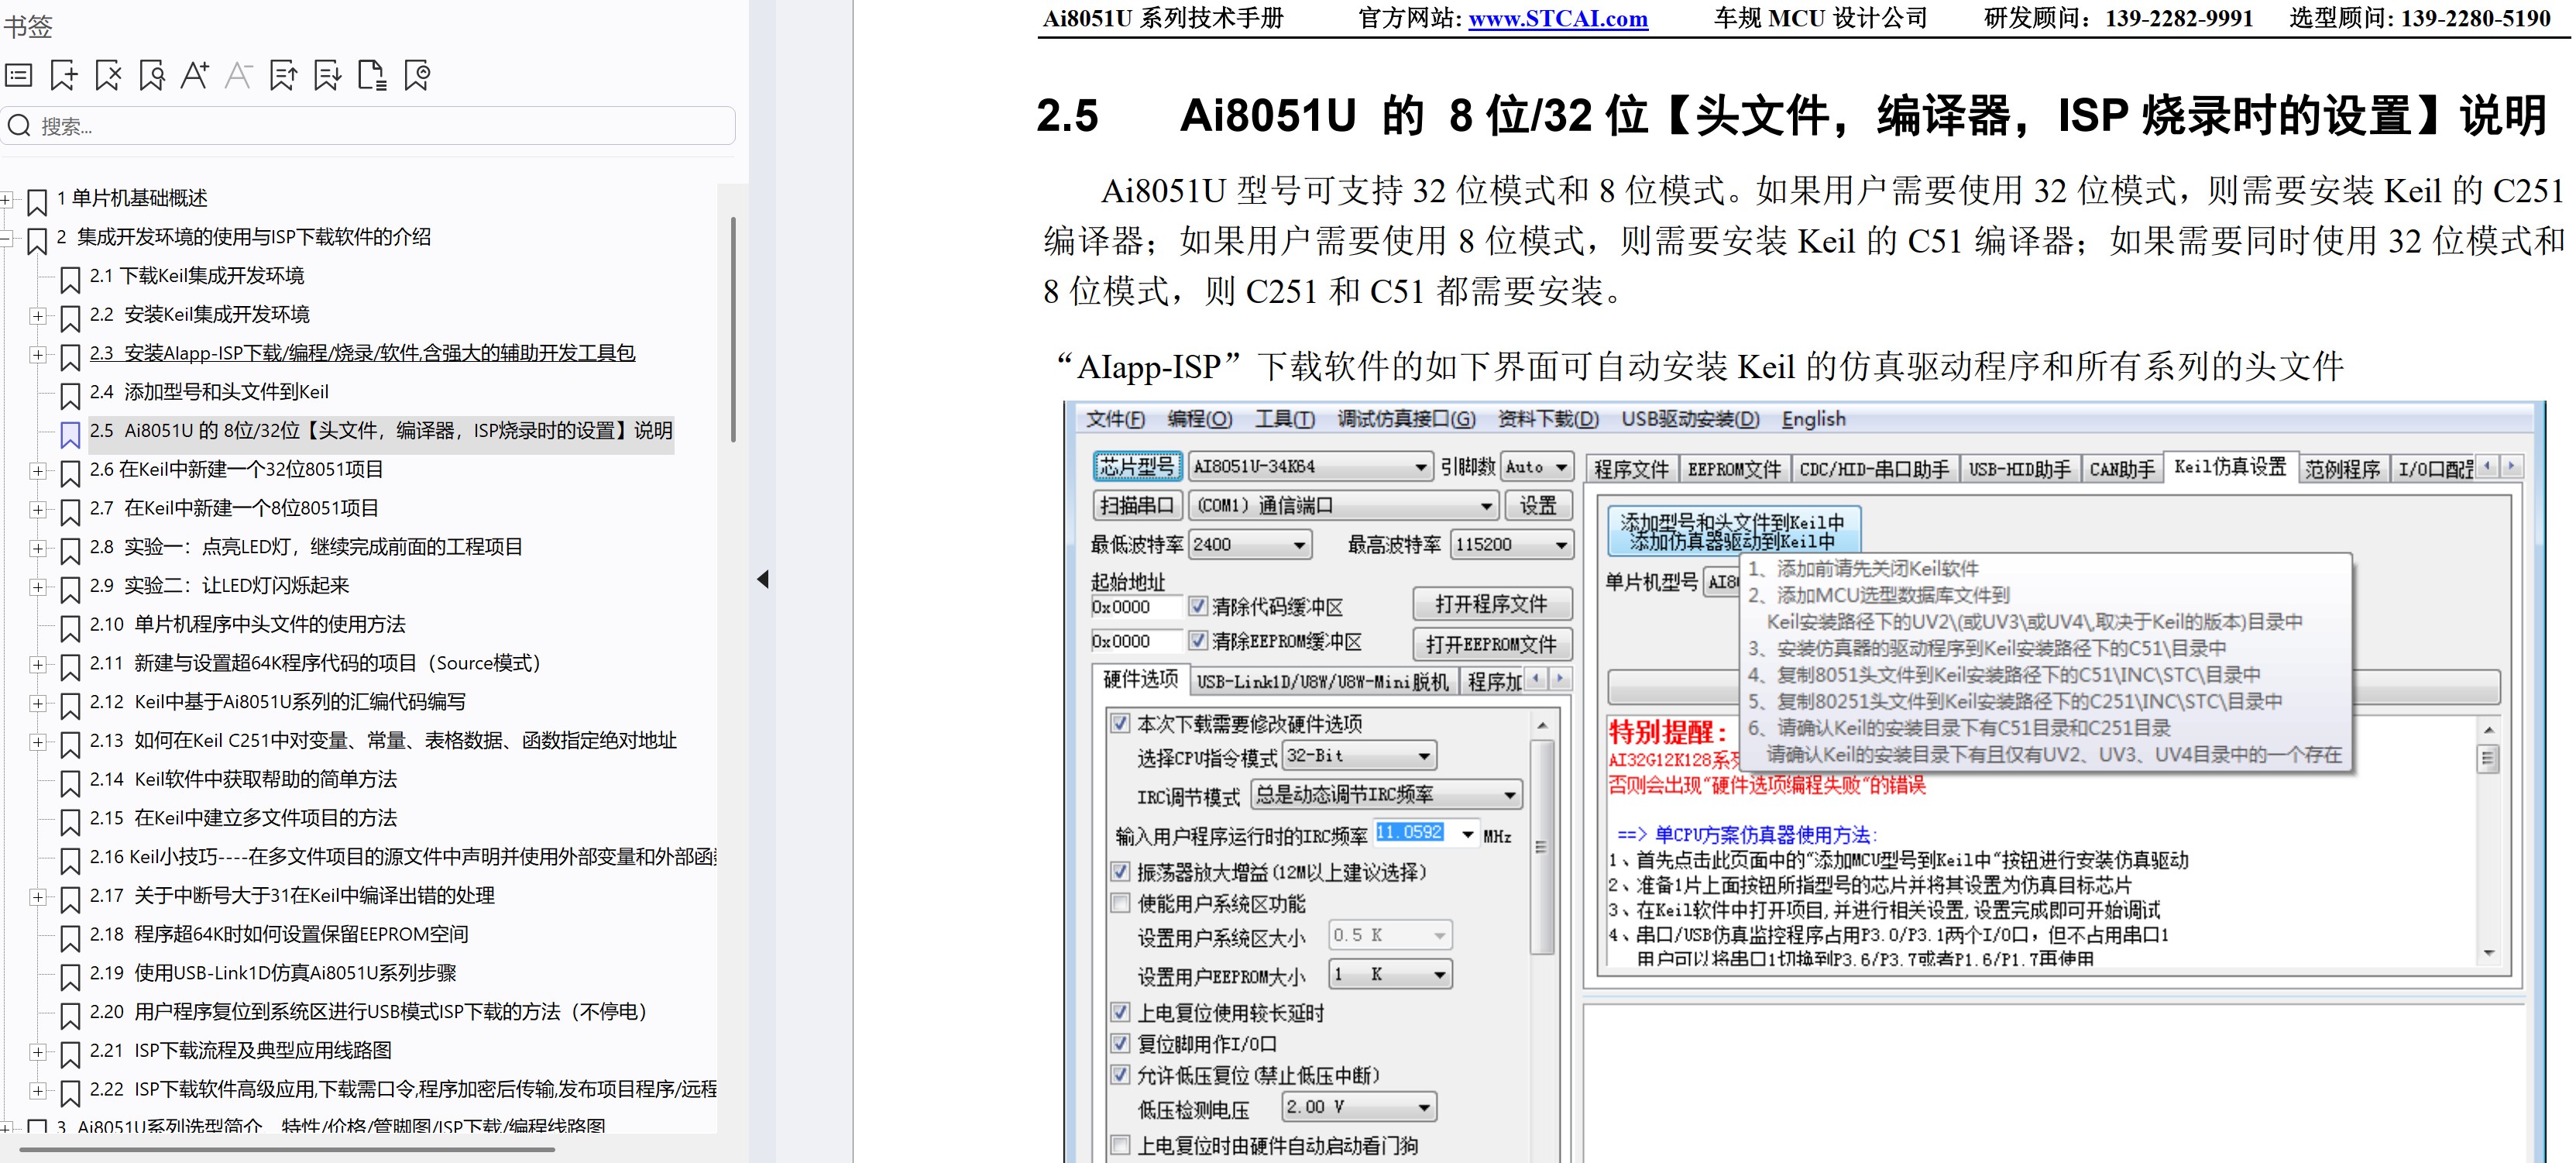
Task: Expand bookmark 2.11 新建与设置超64K程序代码的项目
Action: click(x=37, y=665)
